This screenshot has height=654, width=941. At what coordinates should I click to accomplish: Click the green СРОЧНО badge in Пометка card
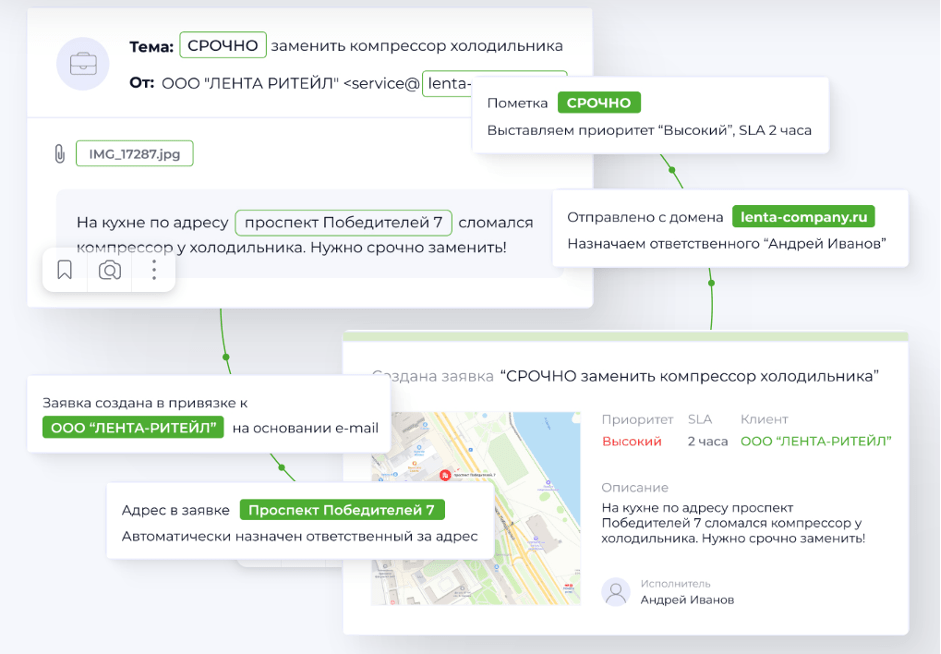coord(598,103)
